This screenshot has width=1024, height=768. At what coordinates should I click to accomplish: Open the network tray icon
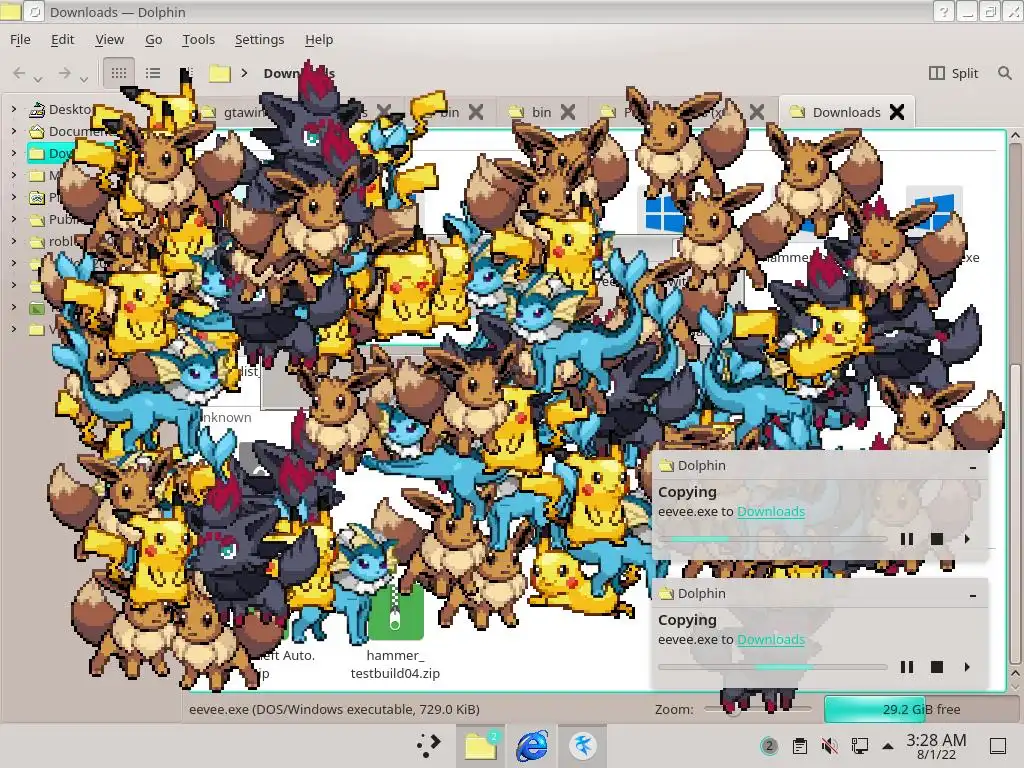859,746
